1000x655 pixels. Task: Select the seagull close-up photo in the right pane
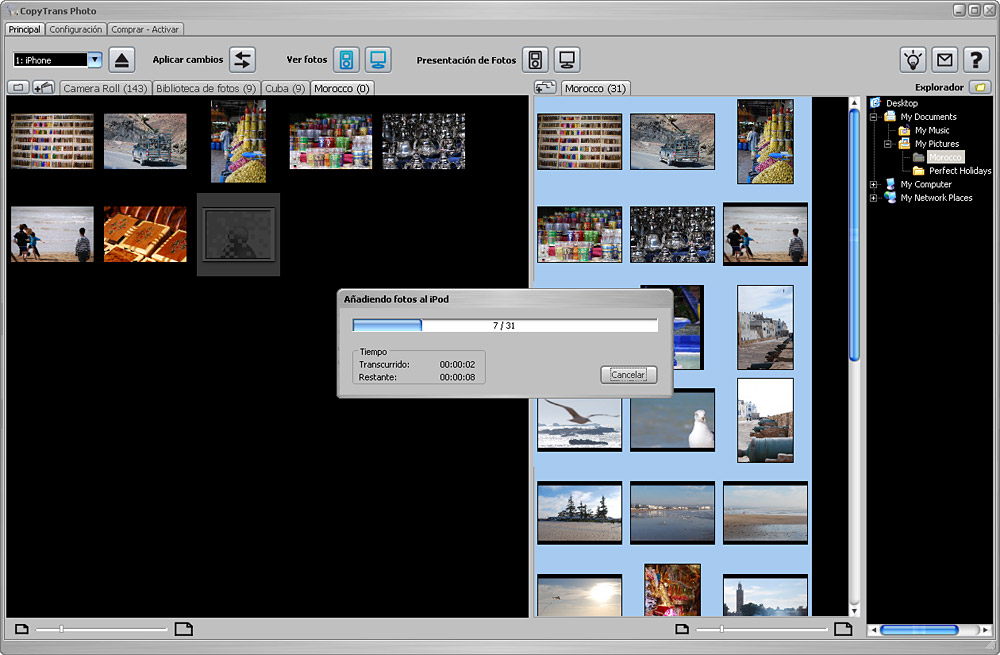click(x=672, y=420)
